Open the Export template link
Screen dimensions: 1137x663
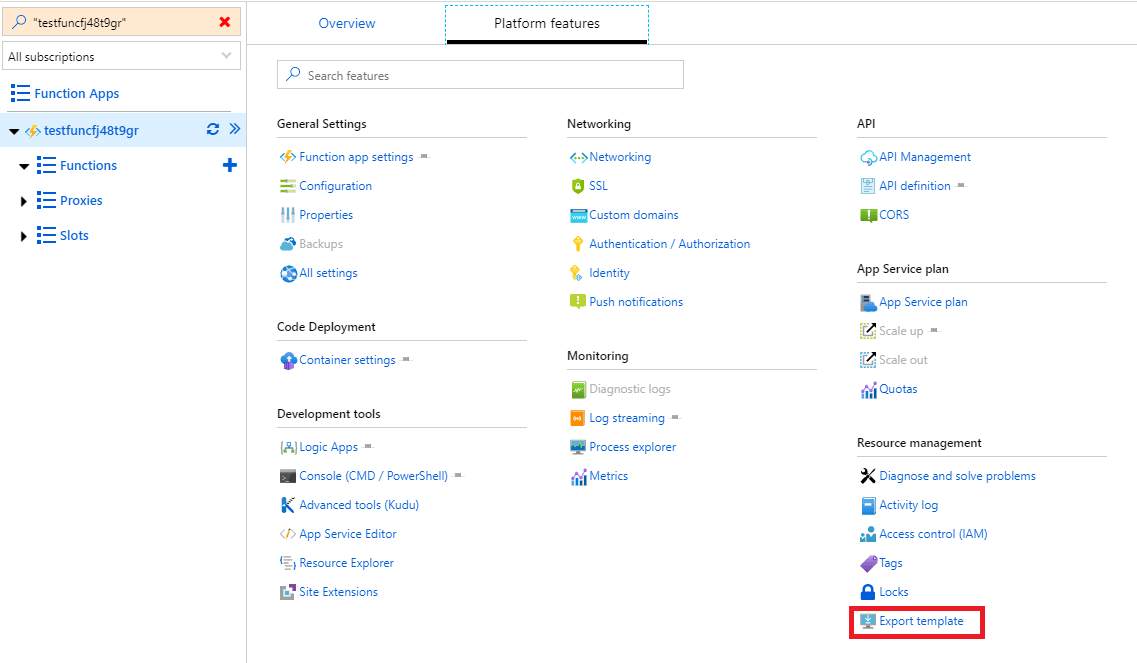[x=921, y=621]
